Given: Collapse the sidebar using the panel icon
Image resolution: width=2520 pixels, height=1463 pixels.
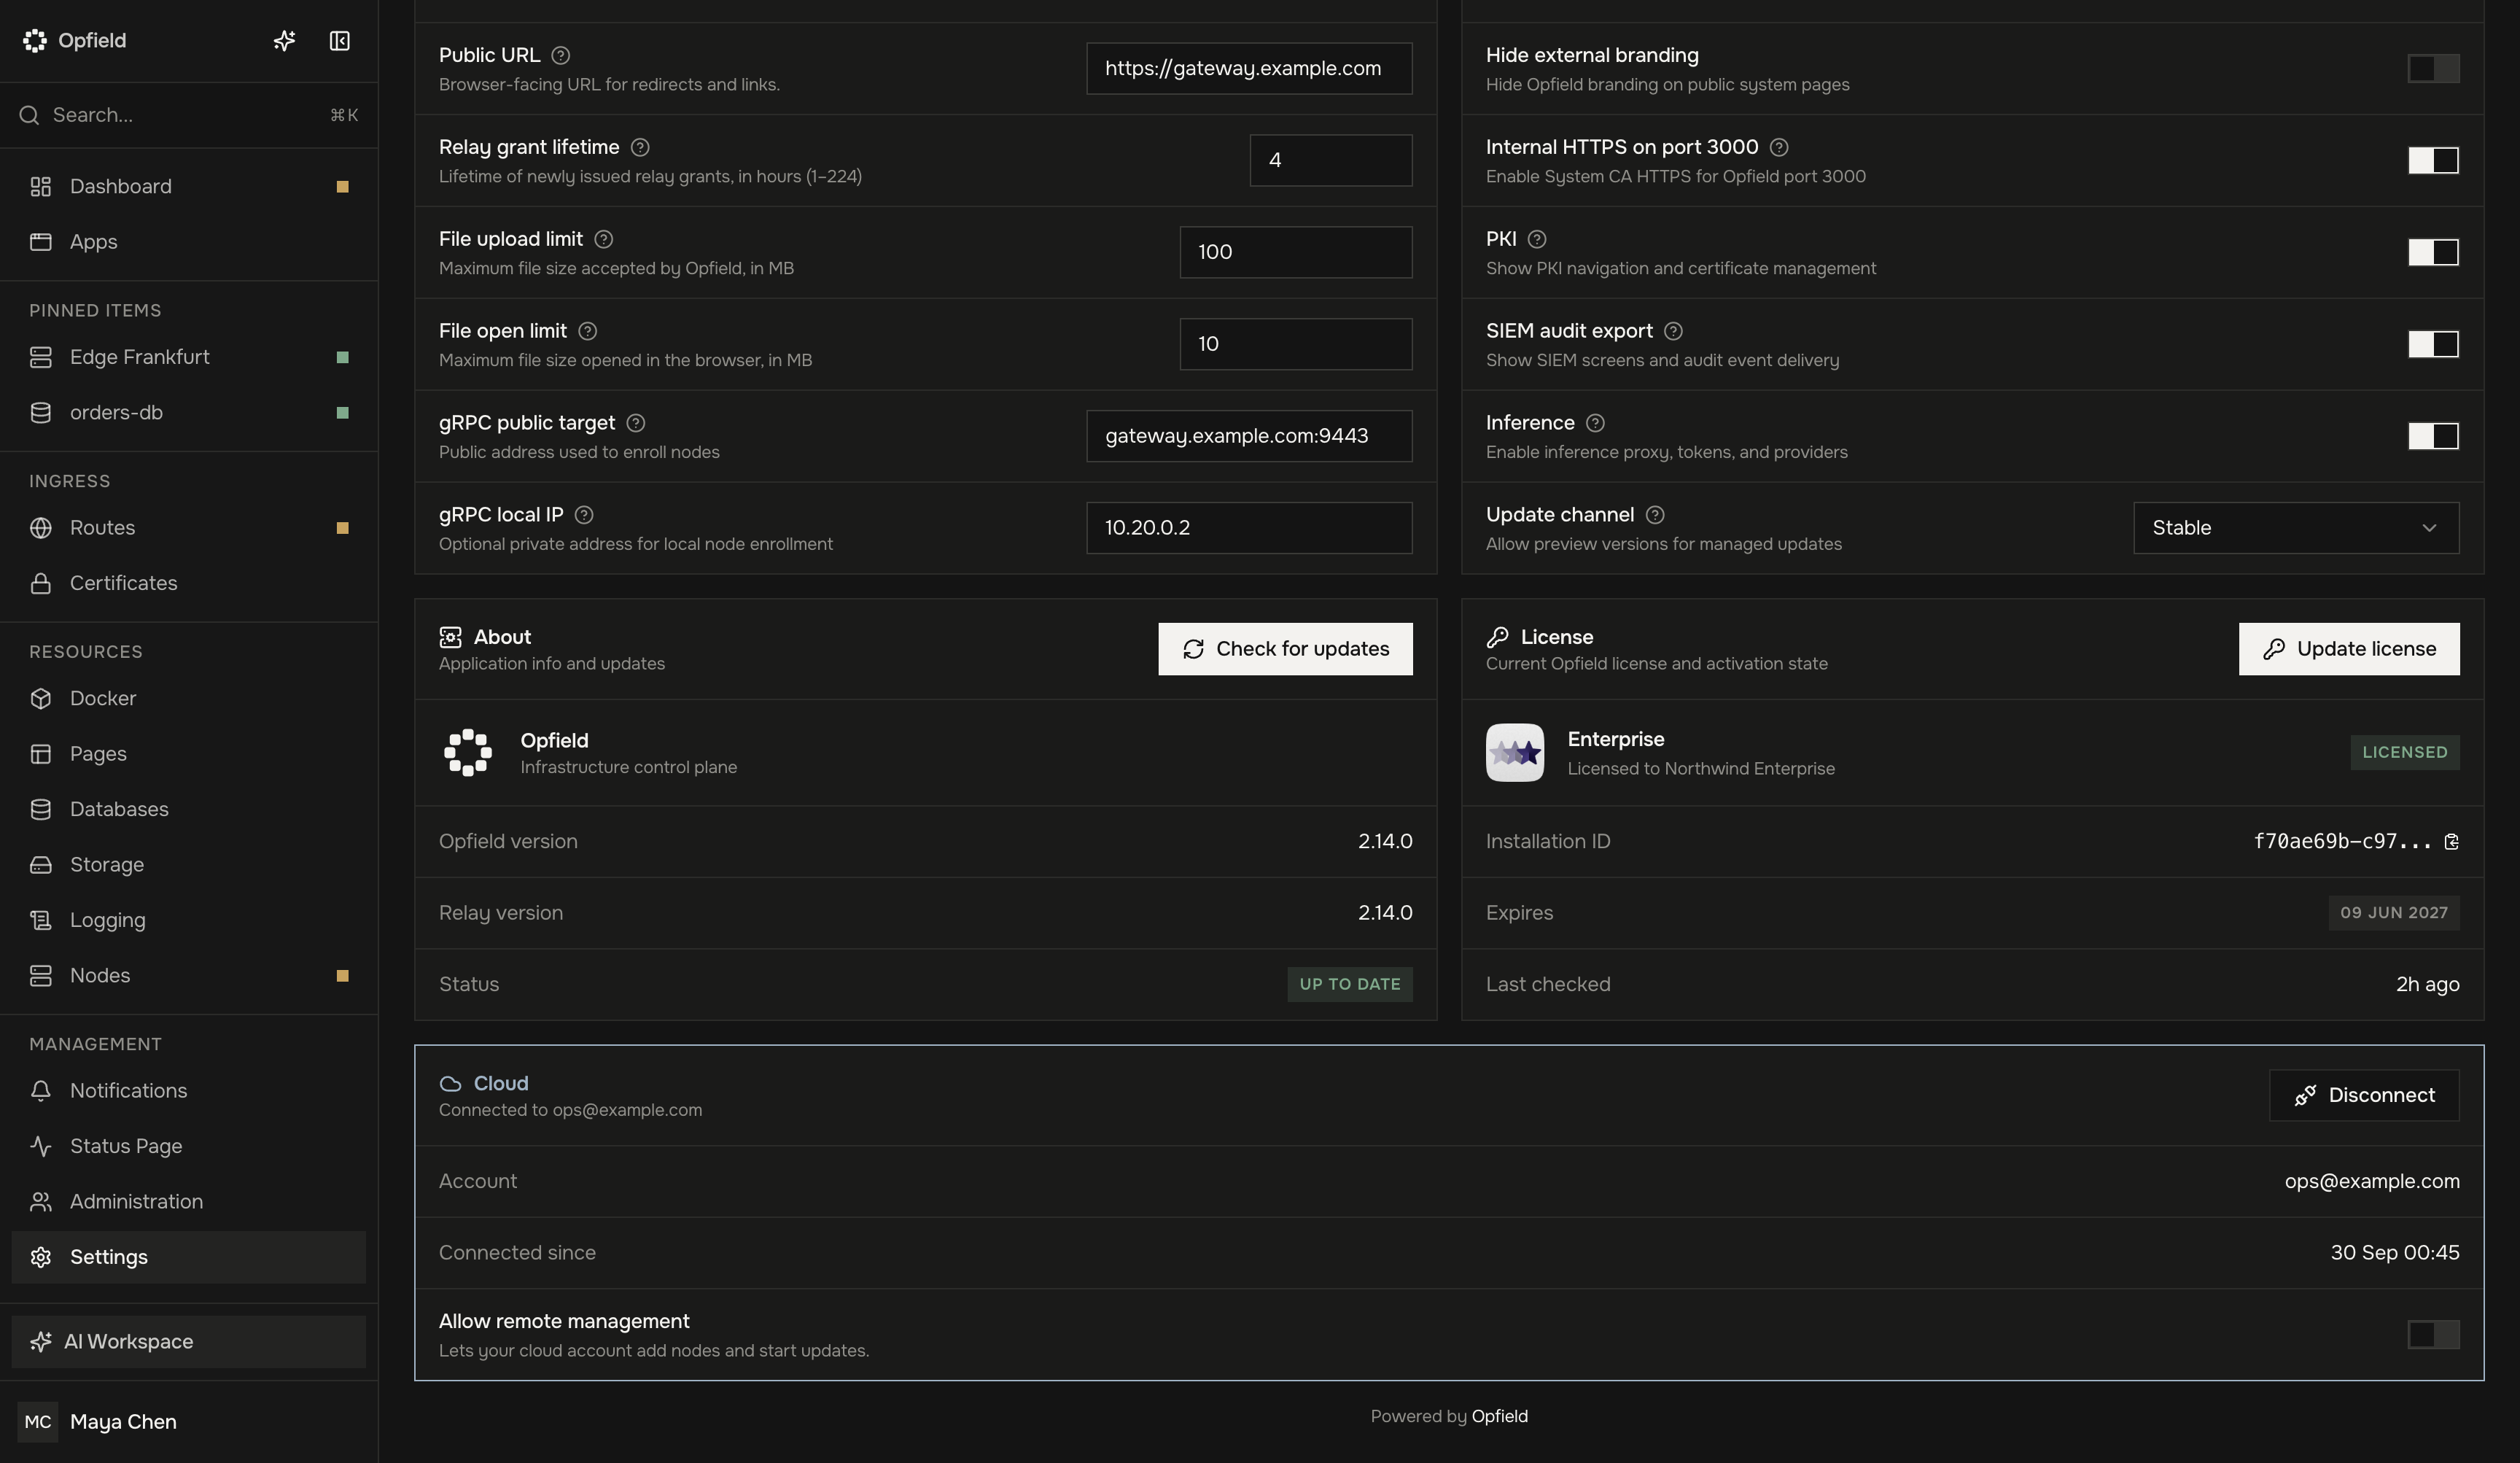Looking at the screenshot, I should click(x=340, y=40).
